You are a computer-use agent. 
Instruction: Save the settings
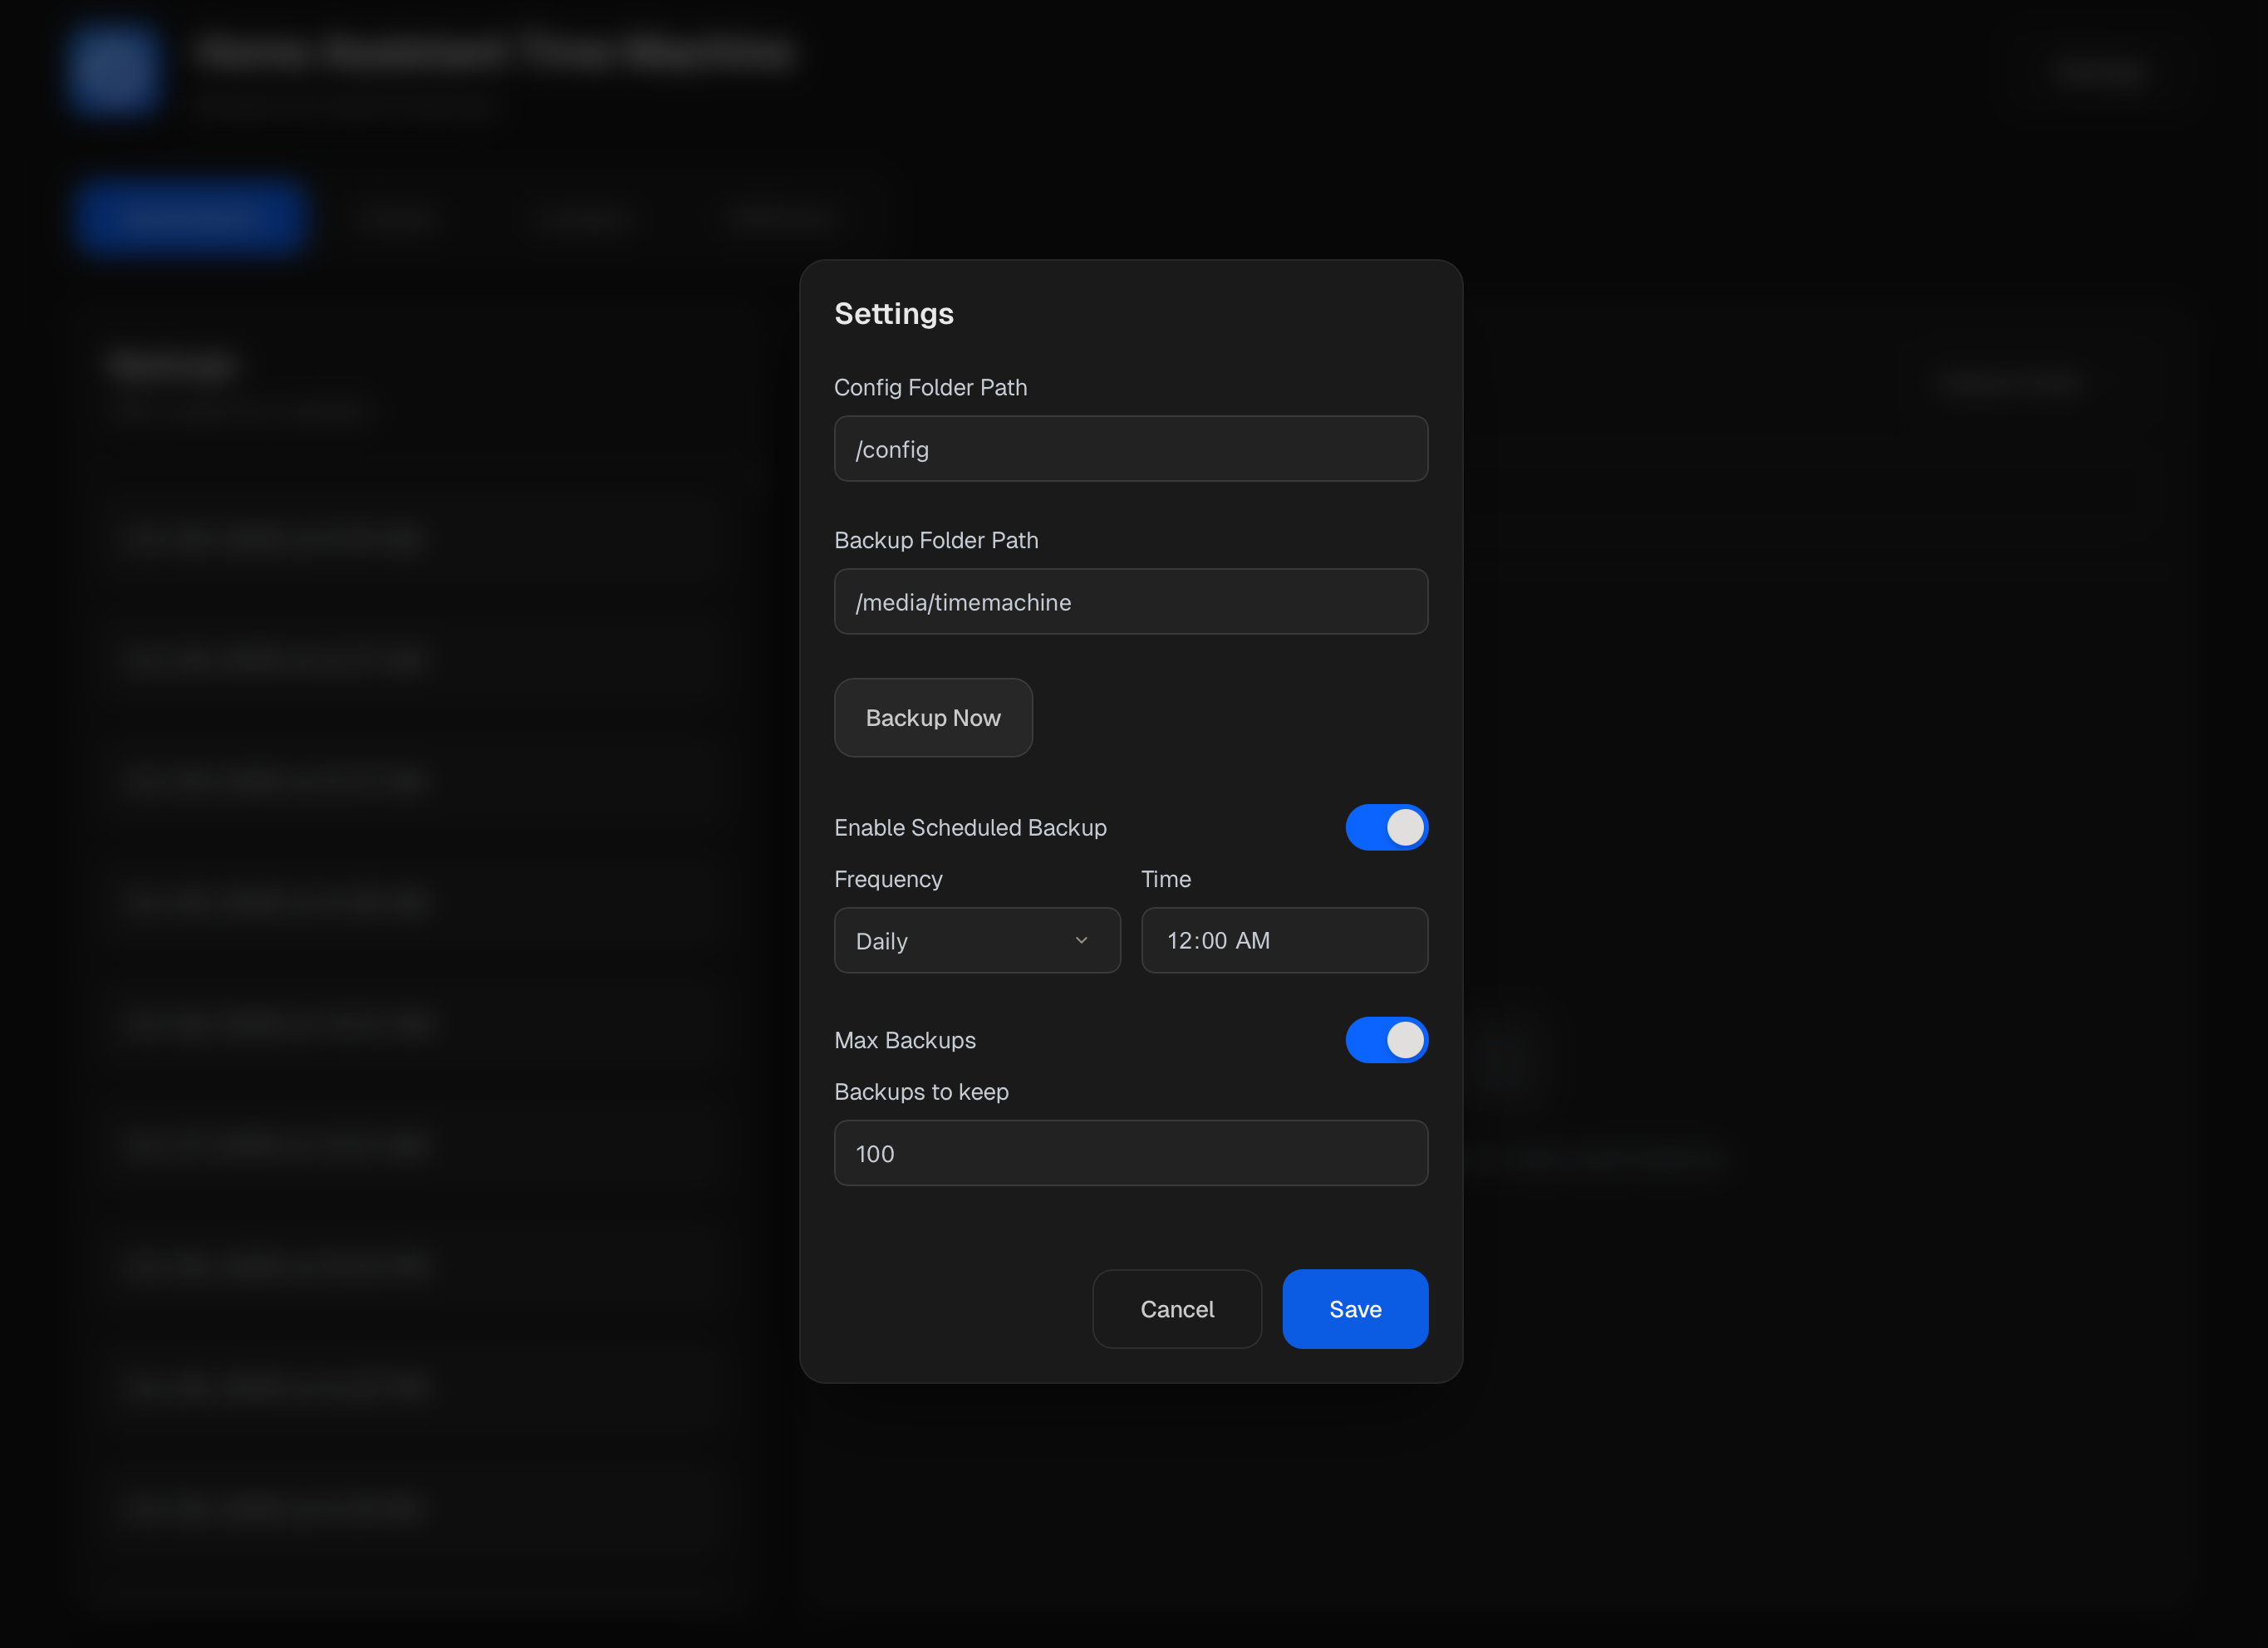pyautogui.click(x=1355, y=1309)
